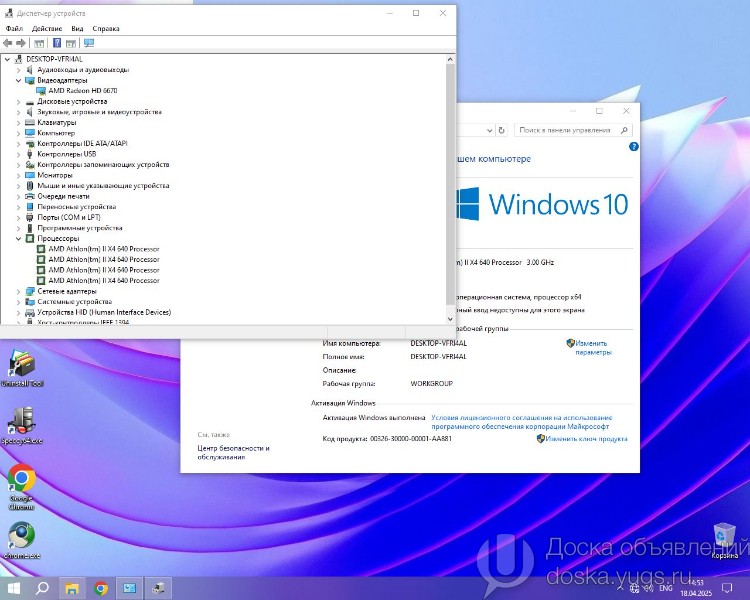
Task: Collapse the Видеоадаптеры category
Action: point(18,80)
